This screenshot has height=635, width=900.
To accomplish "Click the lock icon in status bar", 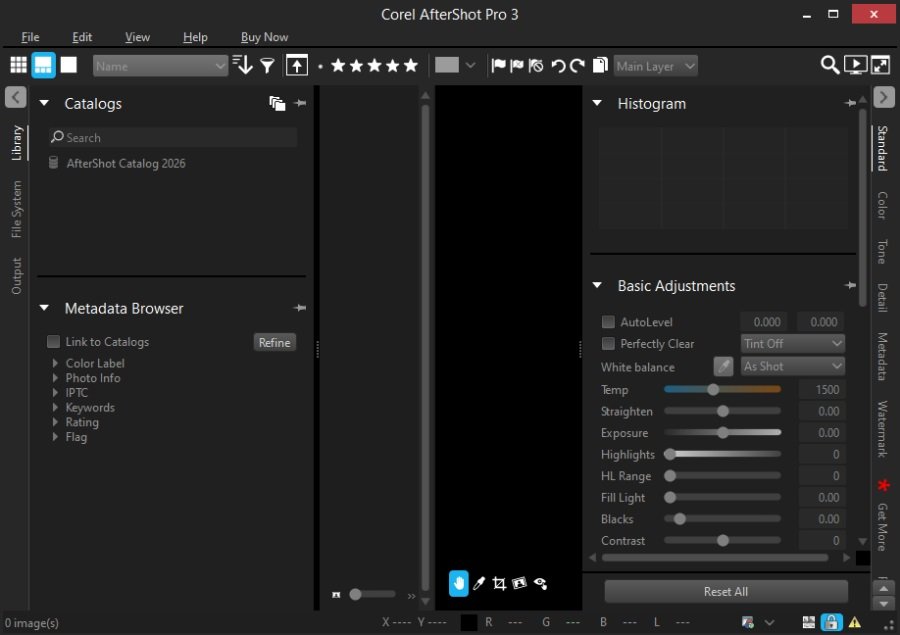I will (831, 622).
